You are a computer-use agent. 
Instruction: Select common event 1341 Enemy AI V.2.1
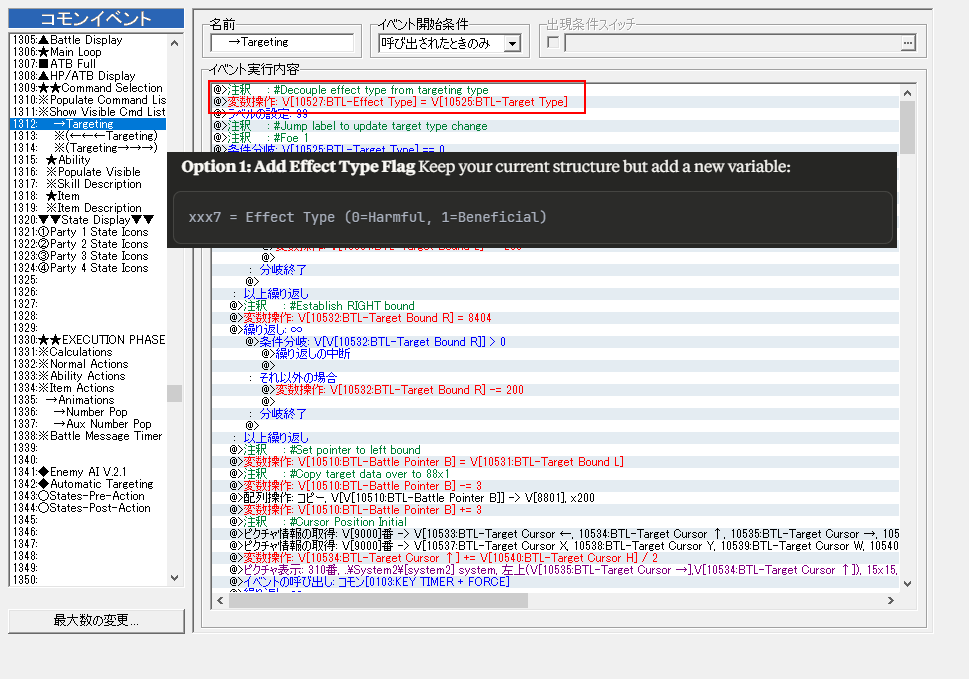(88, 472)
